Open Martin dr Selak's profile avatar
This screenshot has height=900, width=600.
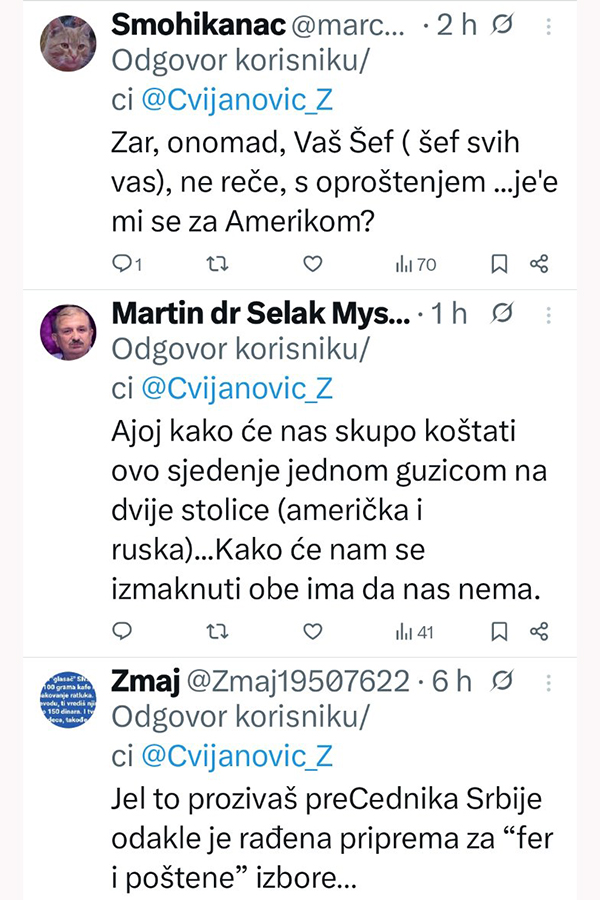pos(68,330)
